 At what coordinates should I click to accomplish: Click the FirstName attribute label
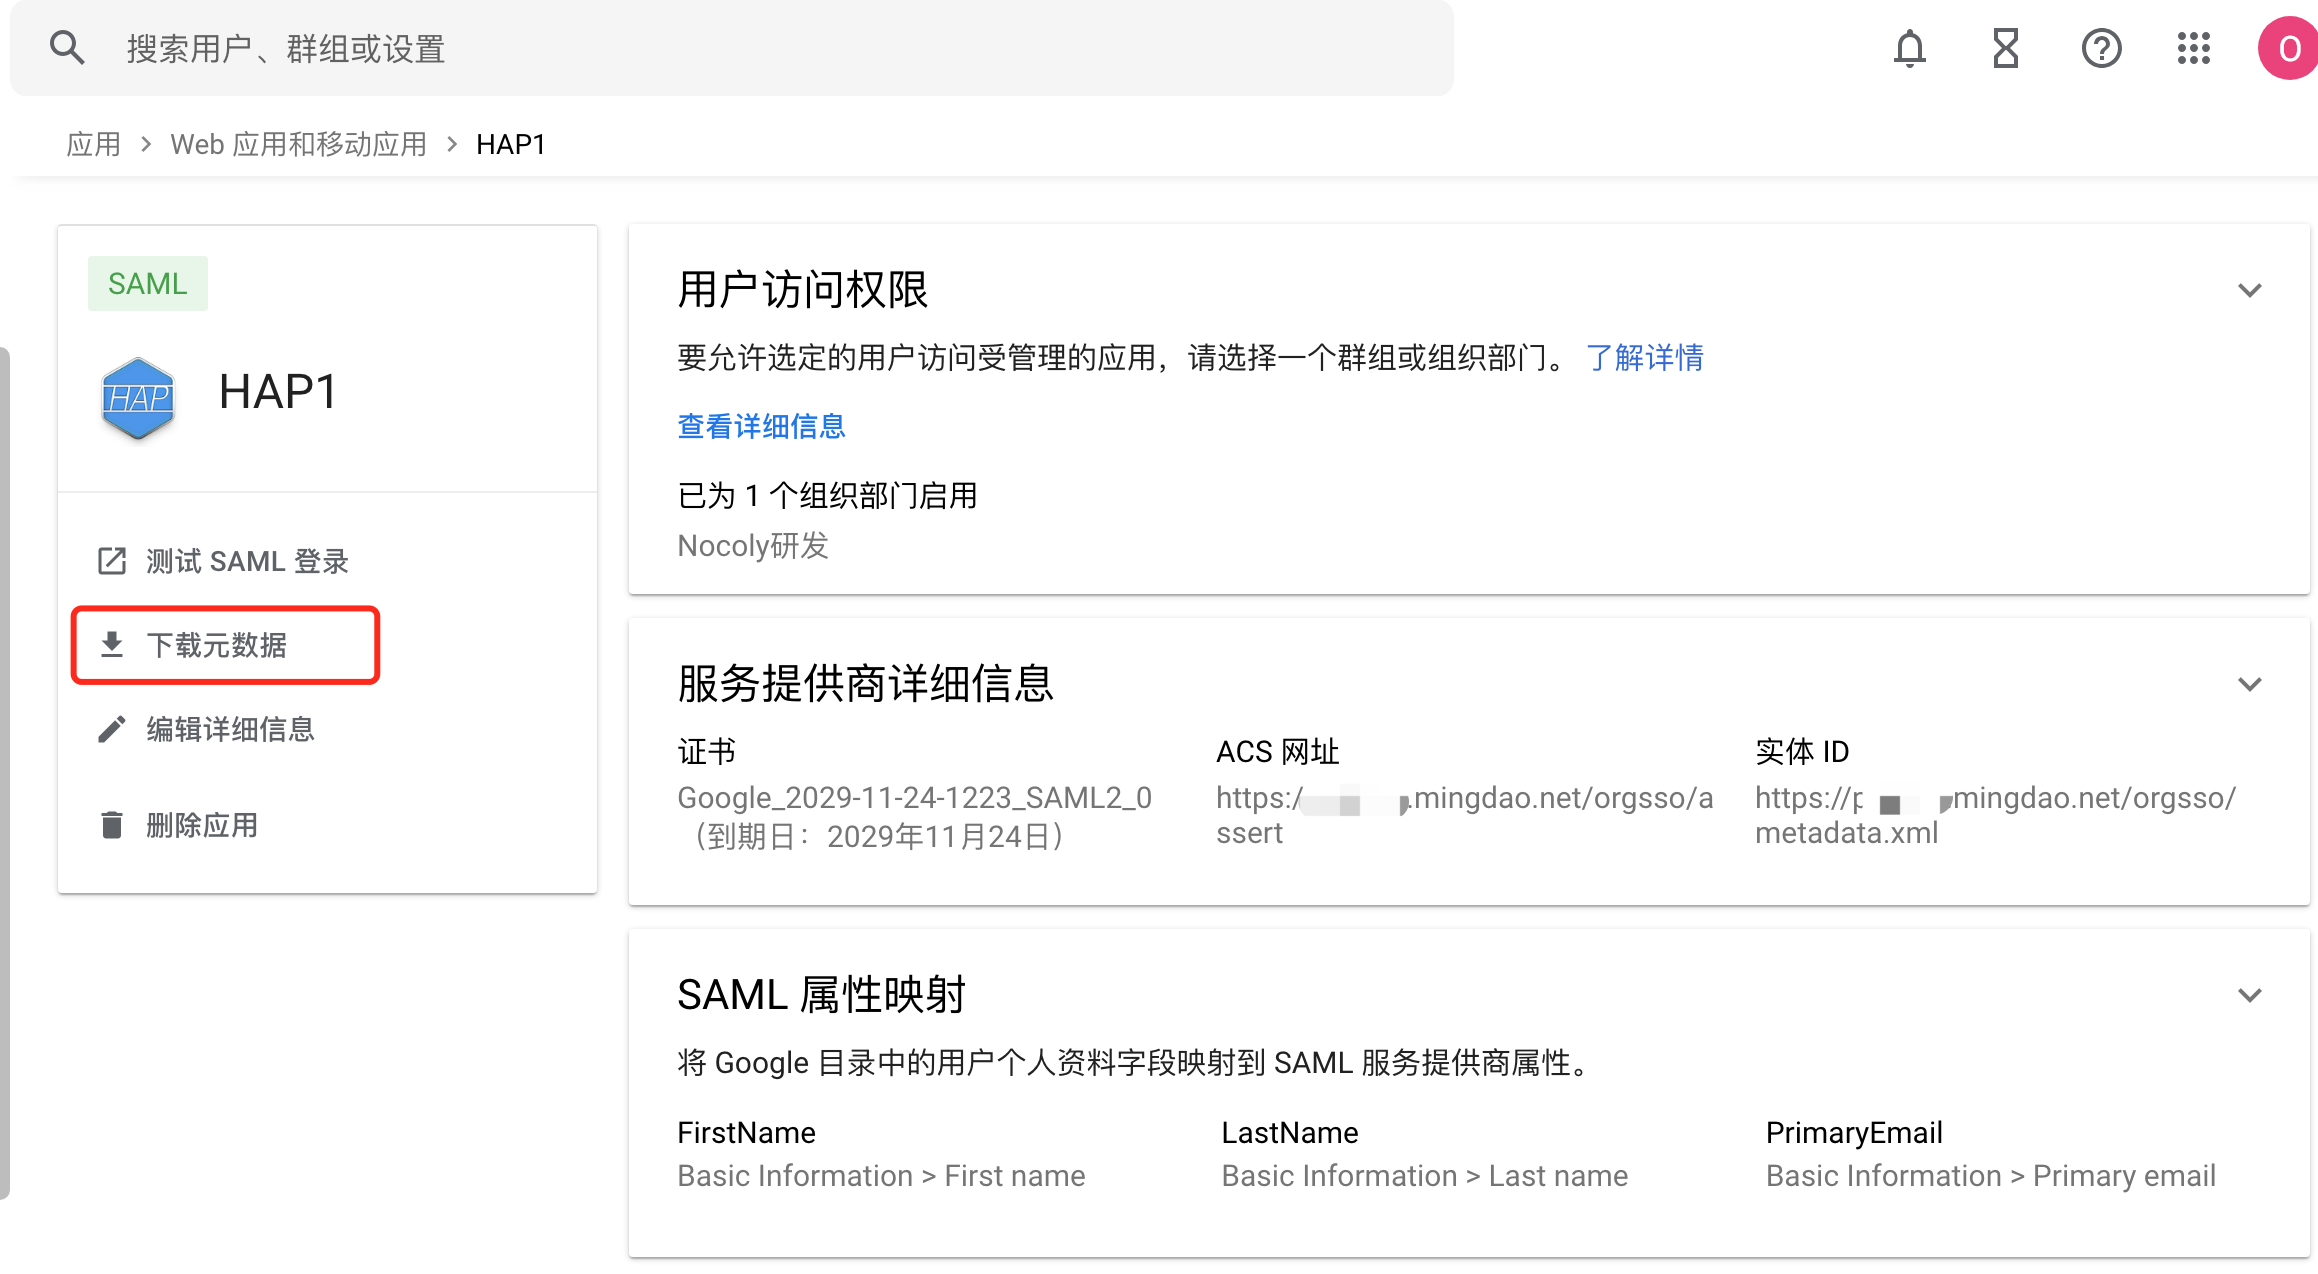747,1133
